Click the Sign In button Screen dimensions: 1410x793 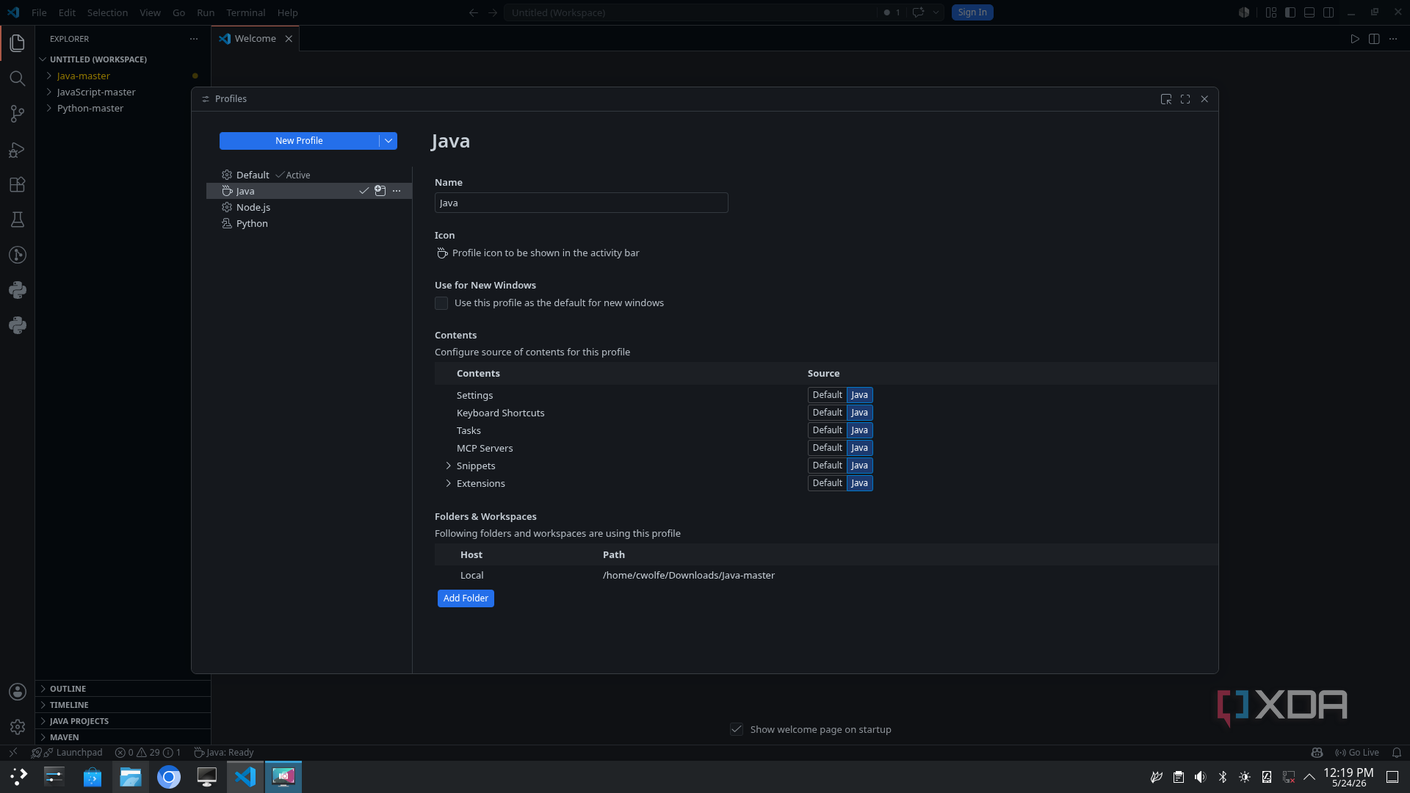click(972, 12)
